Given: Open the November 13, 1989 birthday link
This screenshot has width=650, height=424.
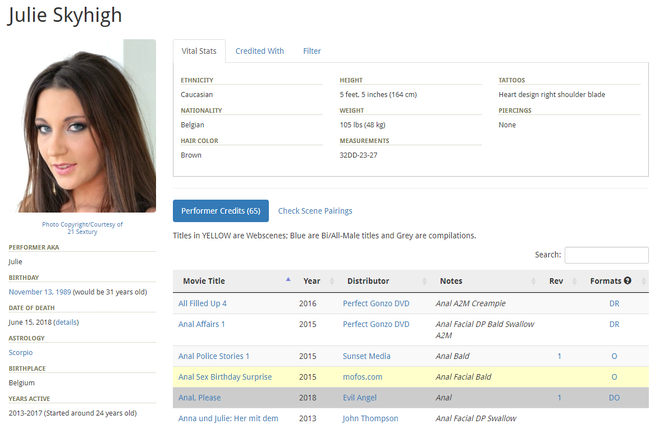Looking at the screenshot, I should point(40,292).
